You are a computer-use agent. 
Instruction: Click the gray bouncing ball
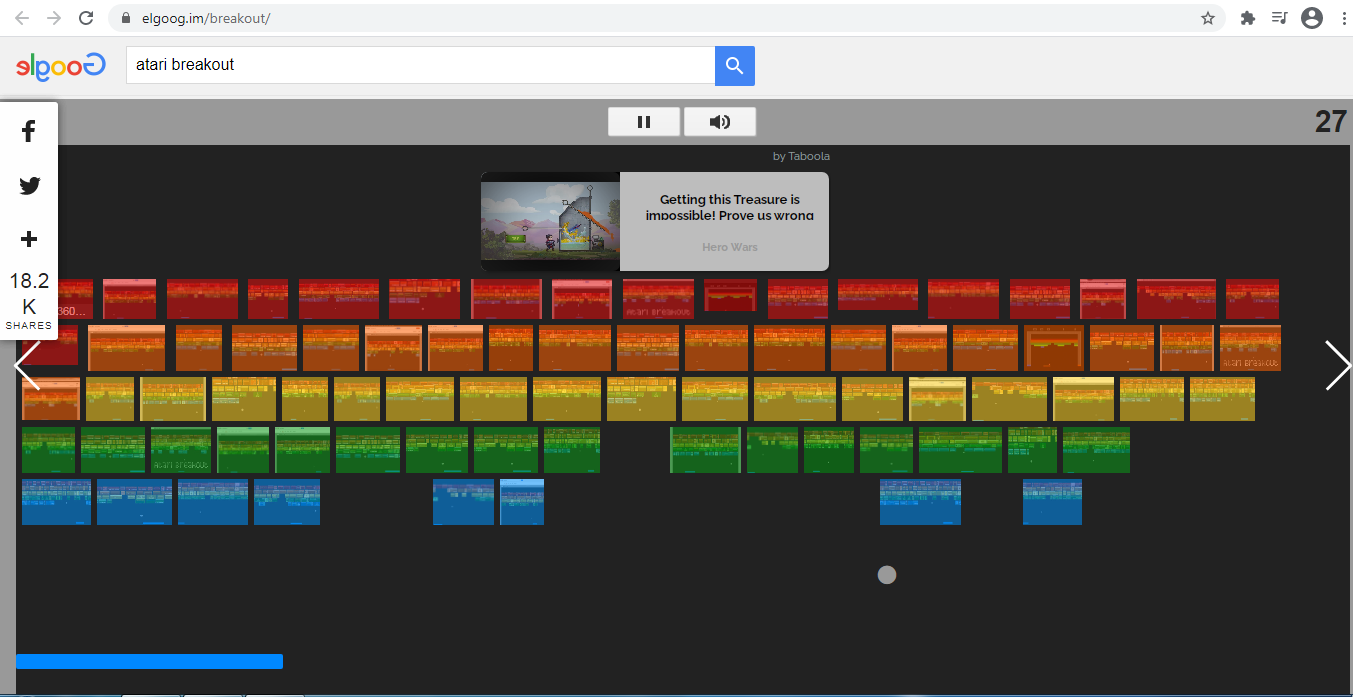pos(887,575)
